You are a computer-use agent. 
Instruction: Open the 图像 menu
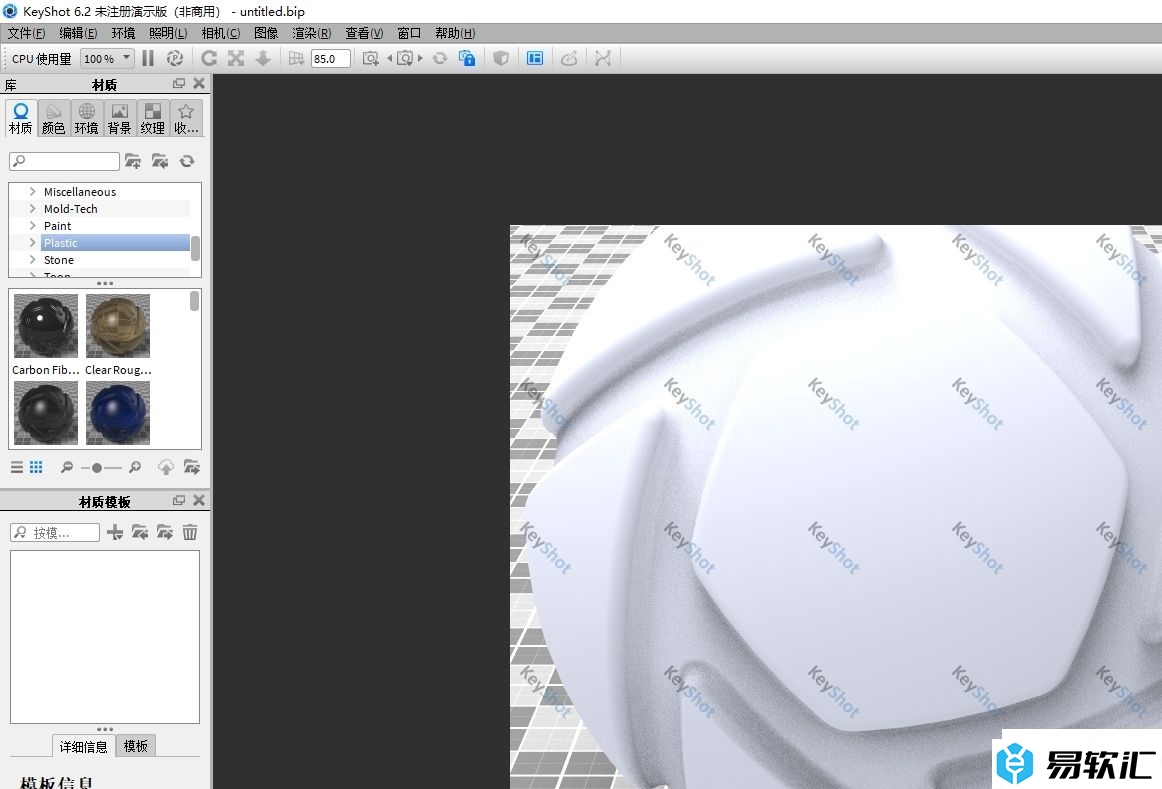click(x=266, y=33)
